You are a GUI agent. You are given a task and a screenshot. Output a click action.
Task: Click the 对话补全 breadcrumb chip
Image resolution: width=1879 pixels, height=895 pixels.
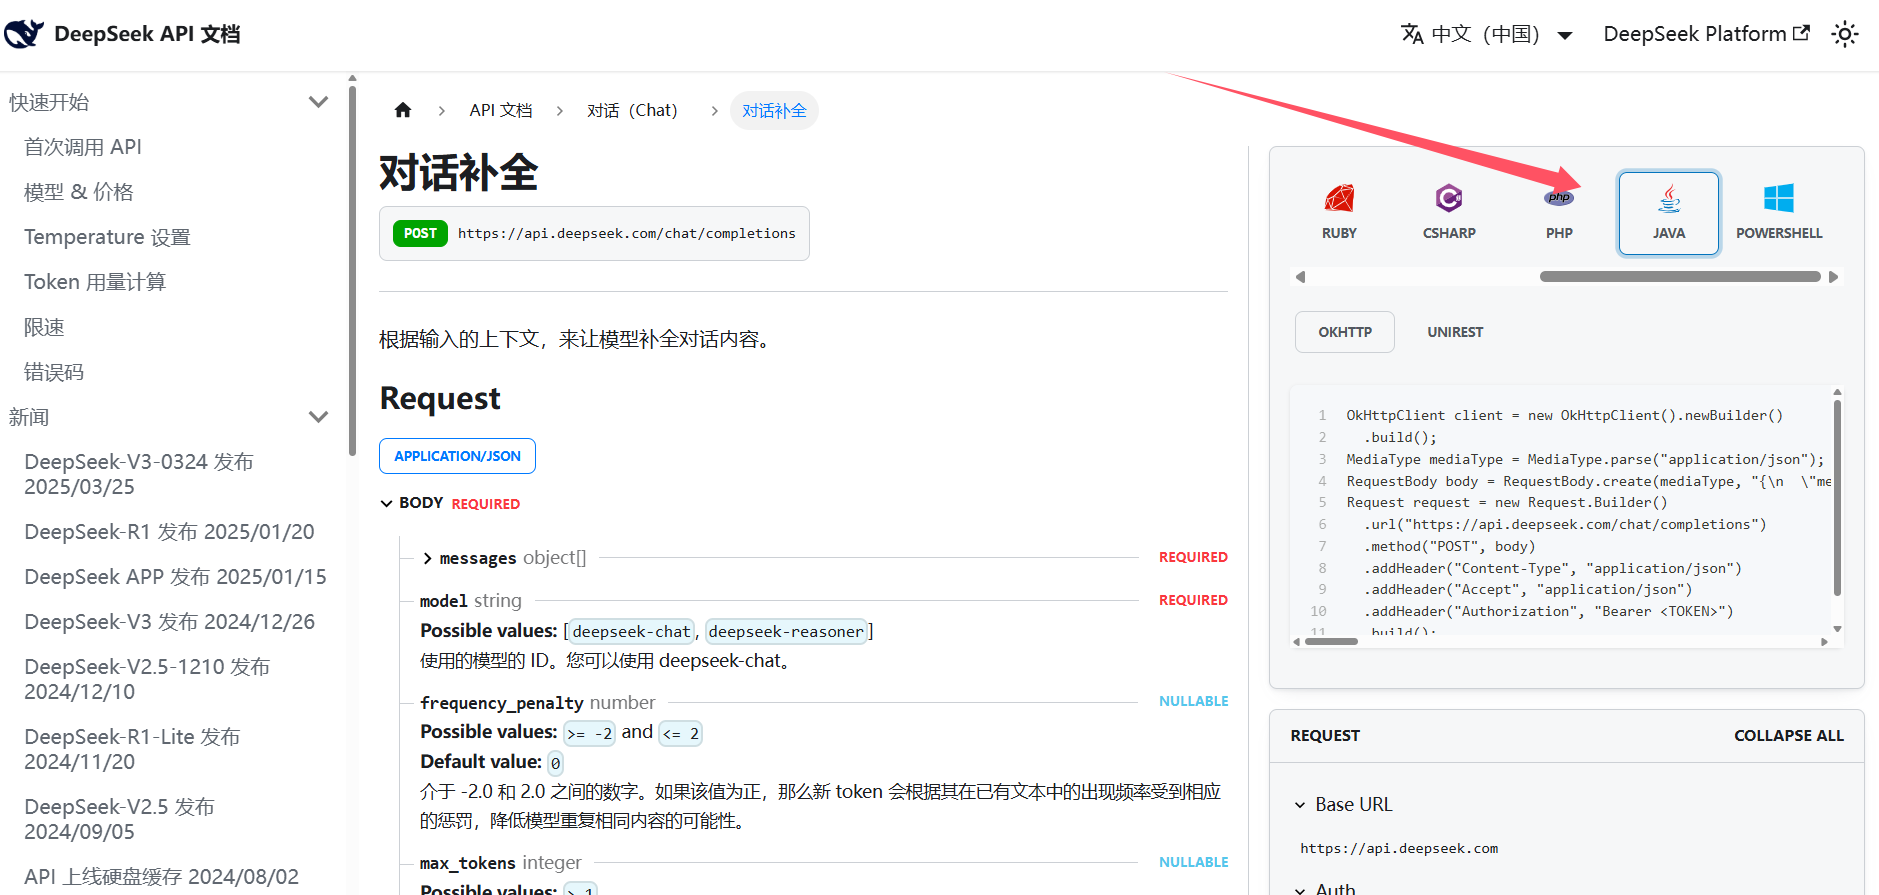tap(774, 110)
